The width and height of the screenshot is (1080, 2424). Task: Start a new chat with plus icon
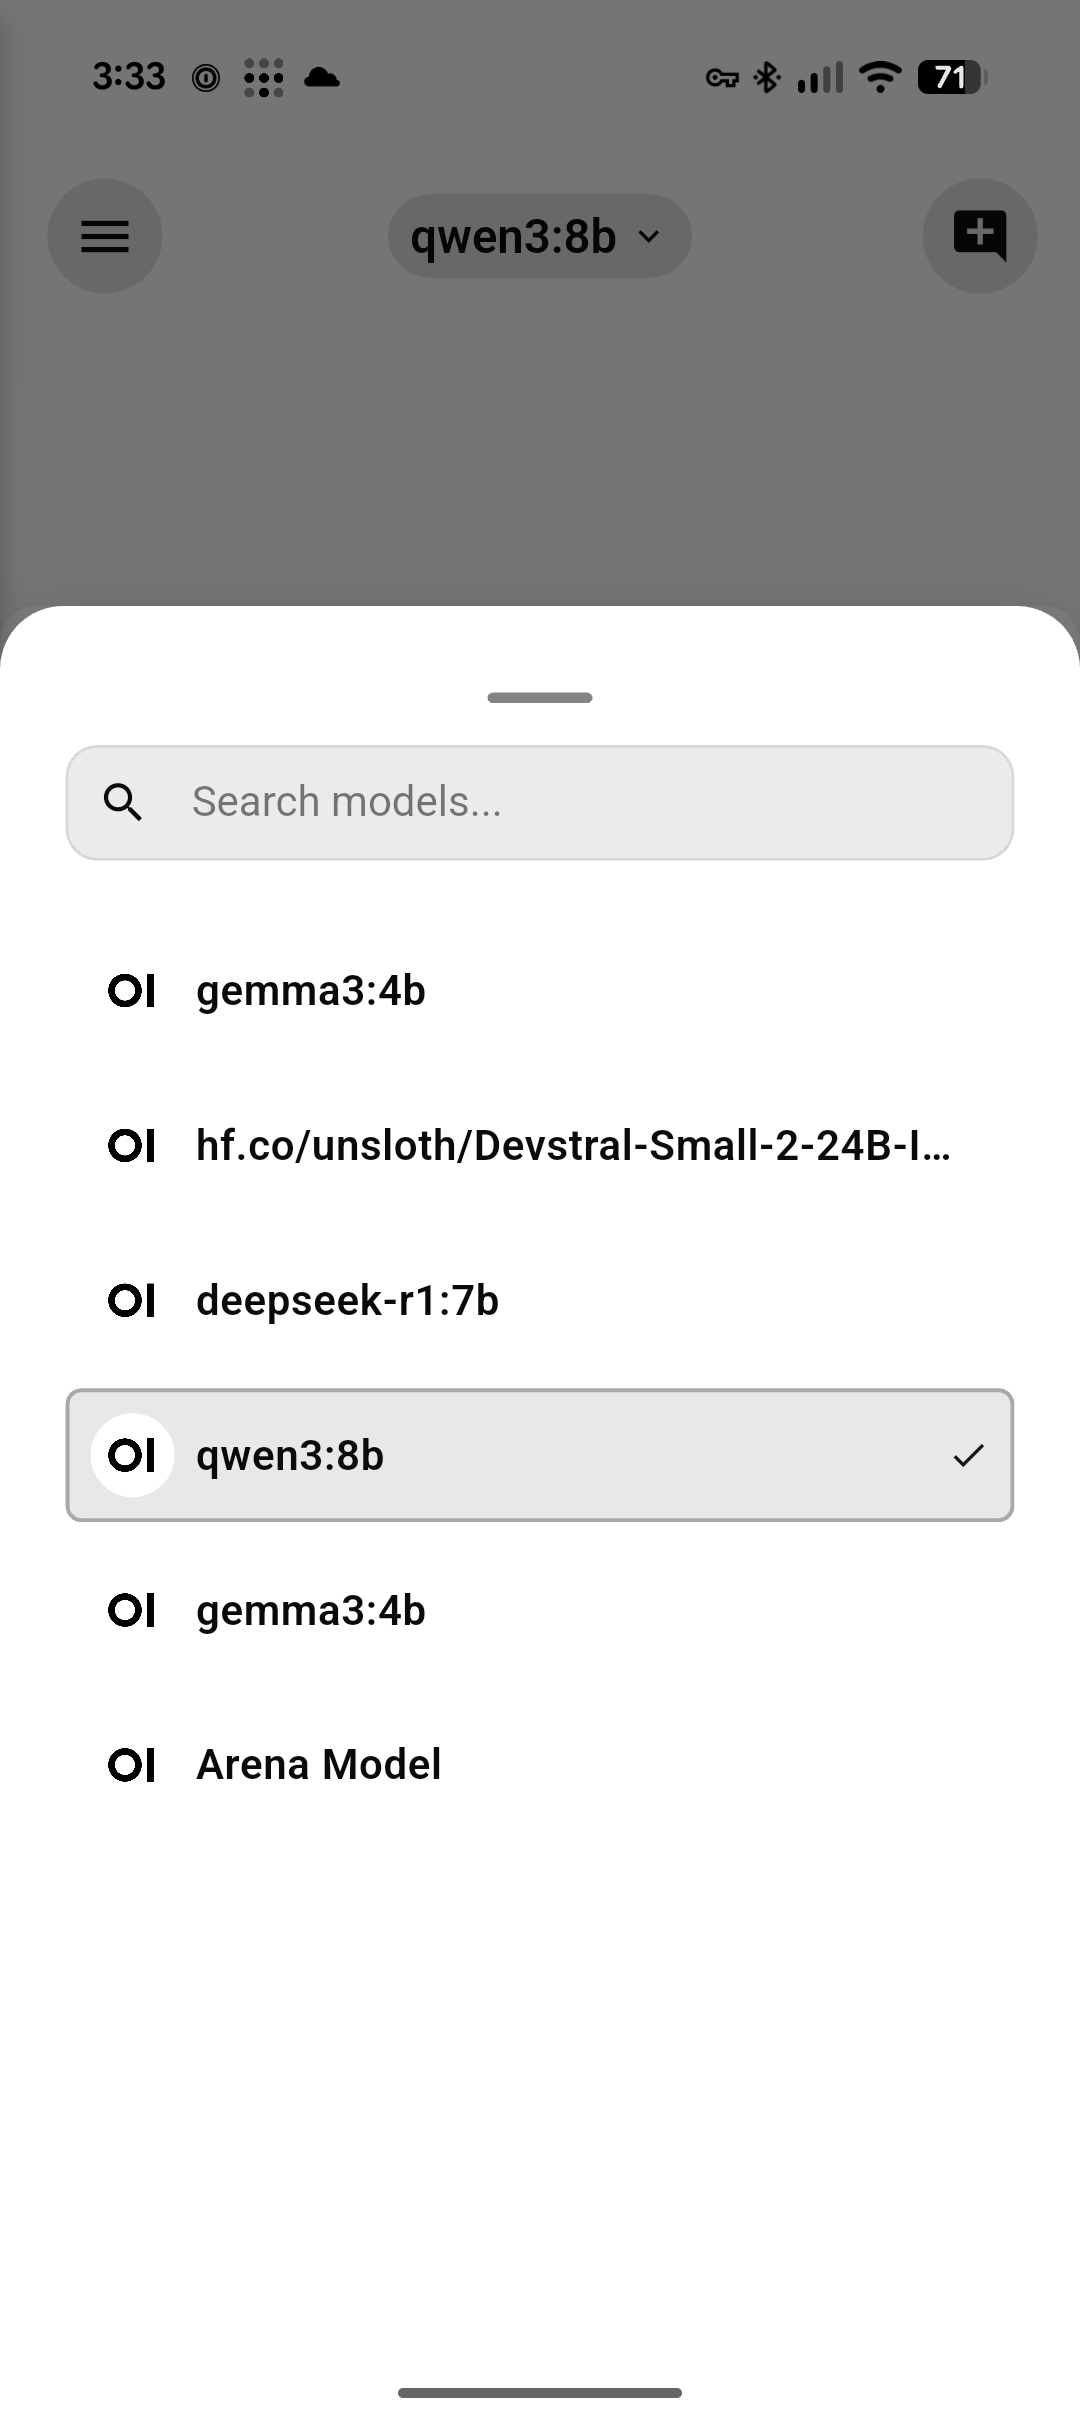[979, 236]
